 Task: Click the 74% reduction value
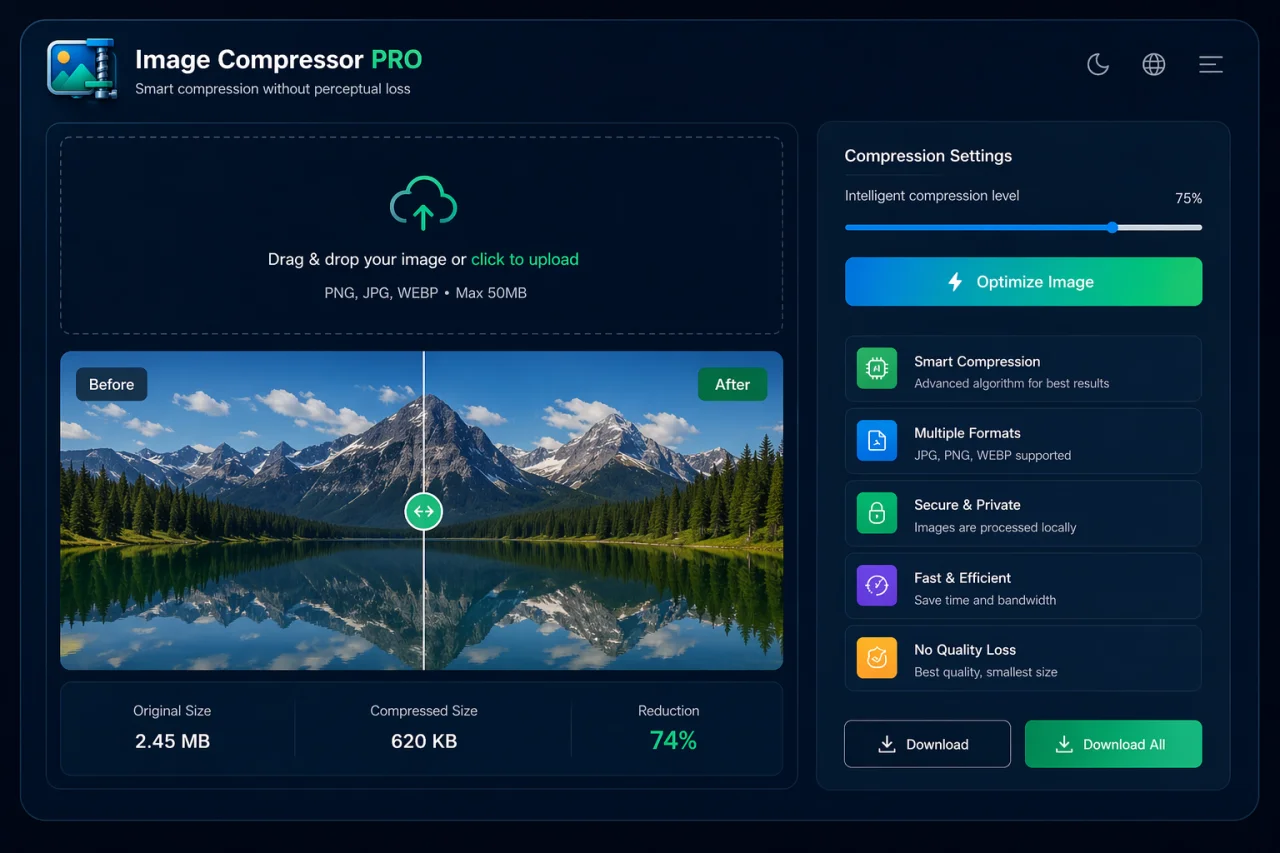pyautogui.click(x=673, y=740)
